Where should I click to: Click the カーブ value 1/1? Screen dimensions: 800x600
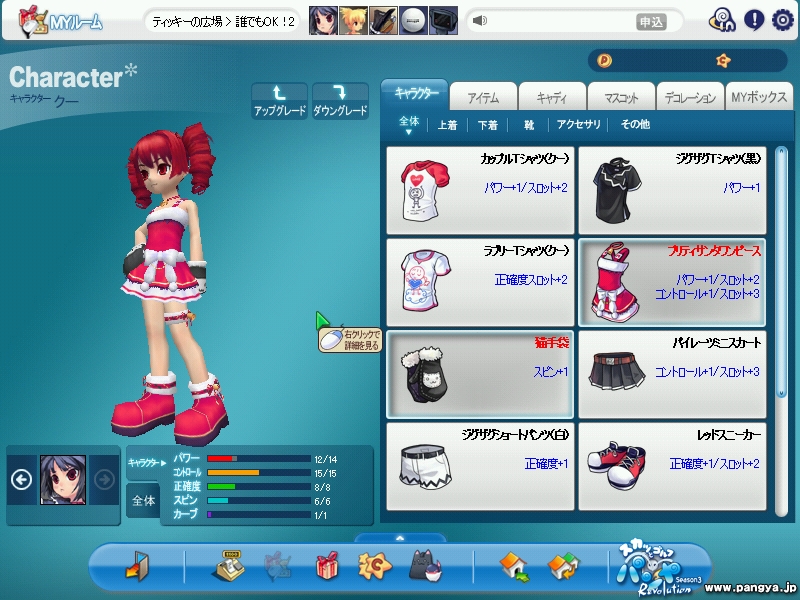(320, 515)
